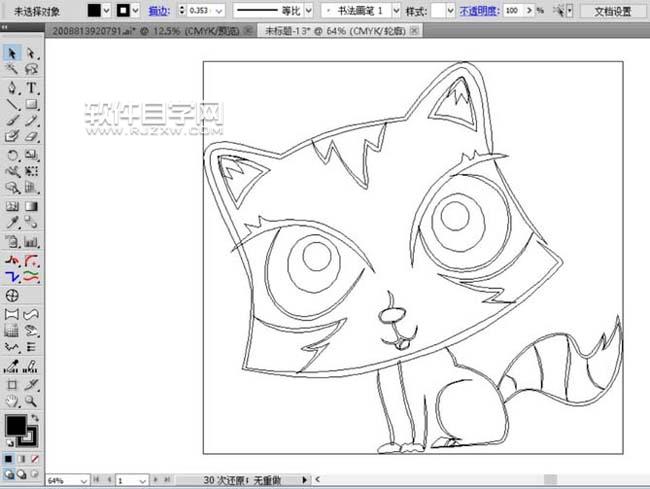Image resolution: width=650 pixels, height=489 pixels.
Task: Reset to default fill and stroke
Action: click(x=10, y=443)
